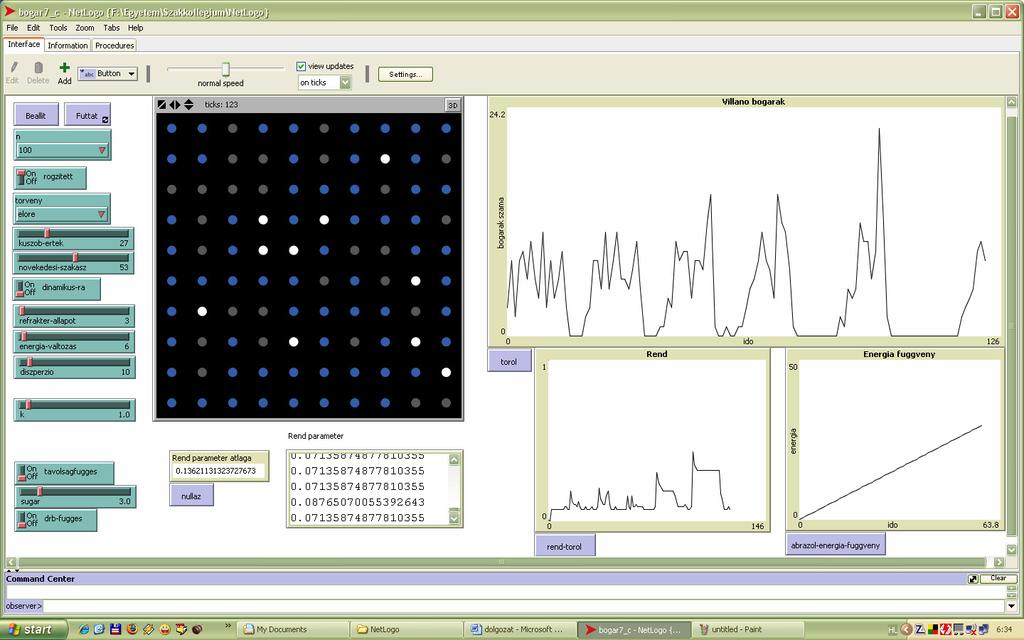The height and width of the screenshot is (640, 1024).
Task: Click the smiley face quick launch icon
Action: click(165, 630)
